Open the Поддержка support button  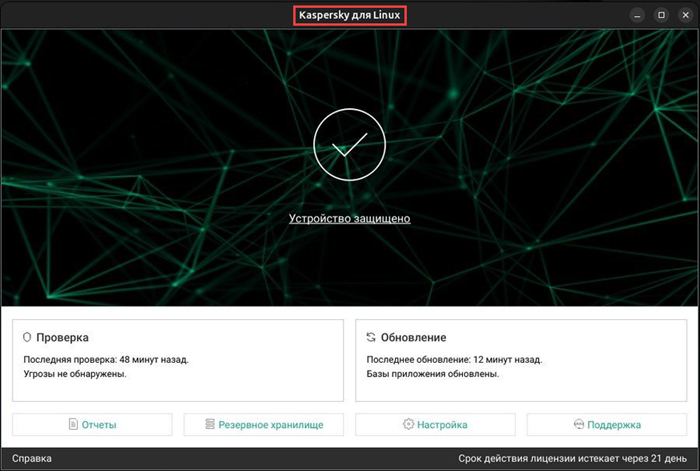[x=607, y=424]
